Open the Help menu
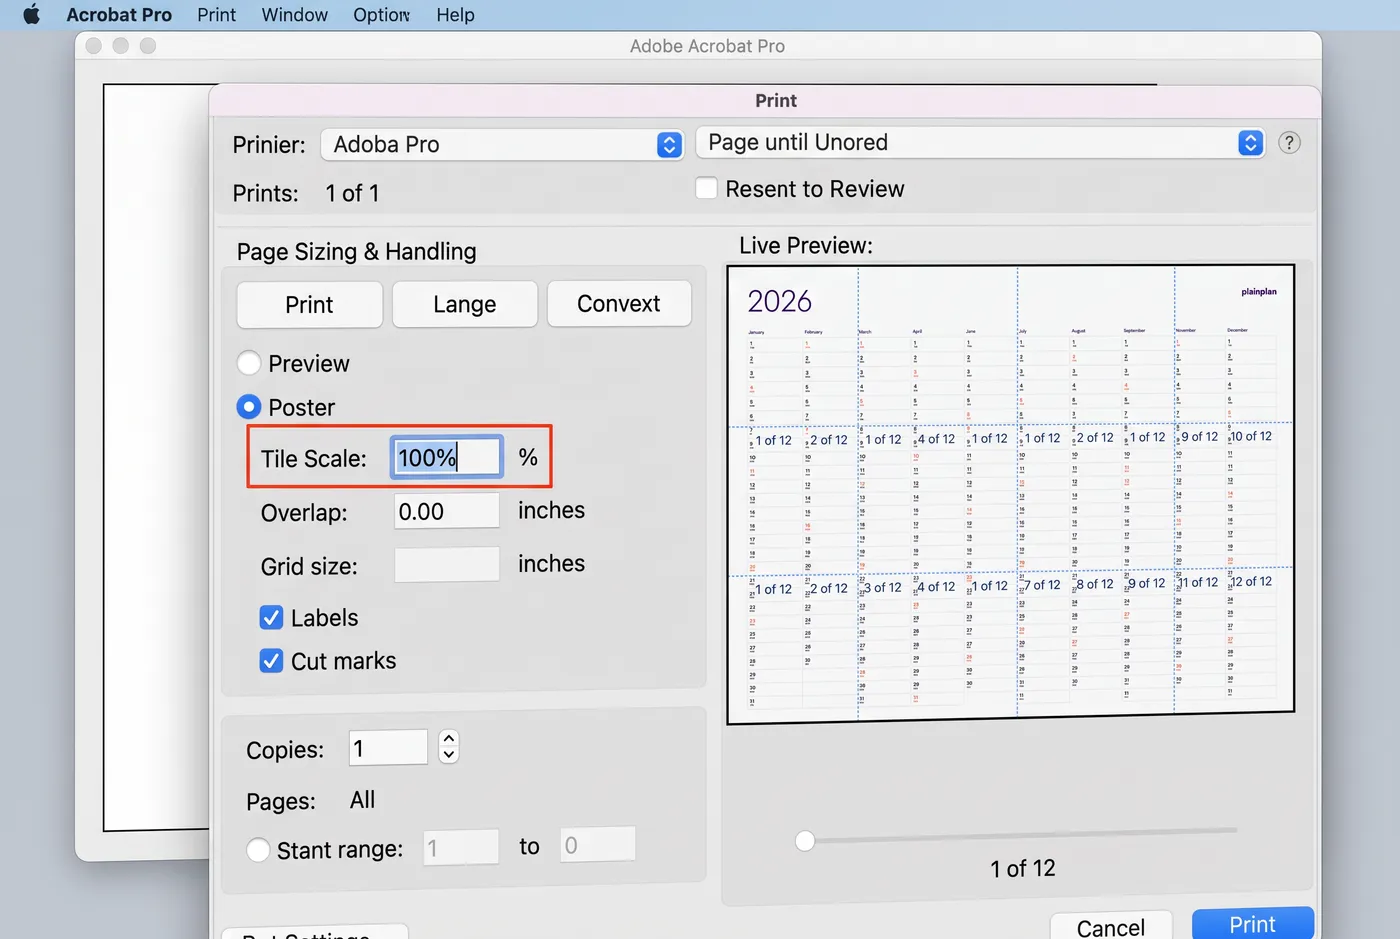 point(455,15)
